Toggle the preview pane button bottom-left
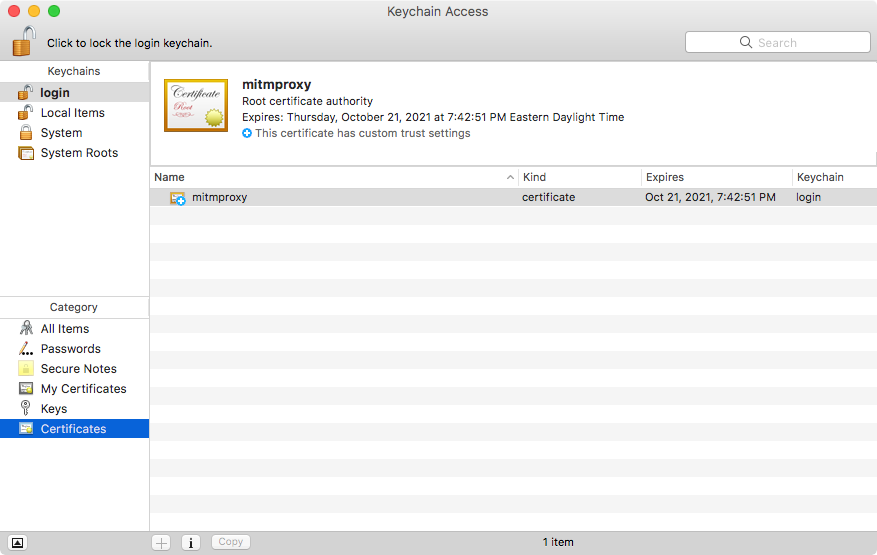Image resolution: width=877 pixels, height=555 pixels. click(17, 542)
